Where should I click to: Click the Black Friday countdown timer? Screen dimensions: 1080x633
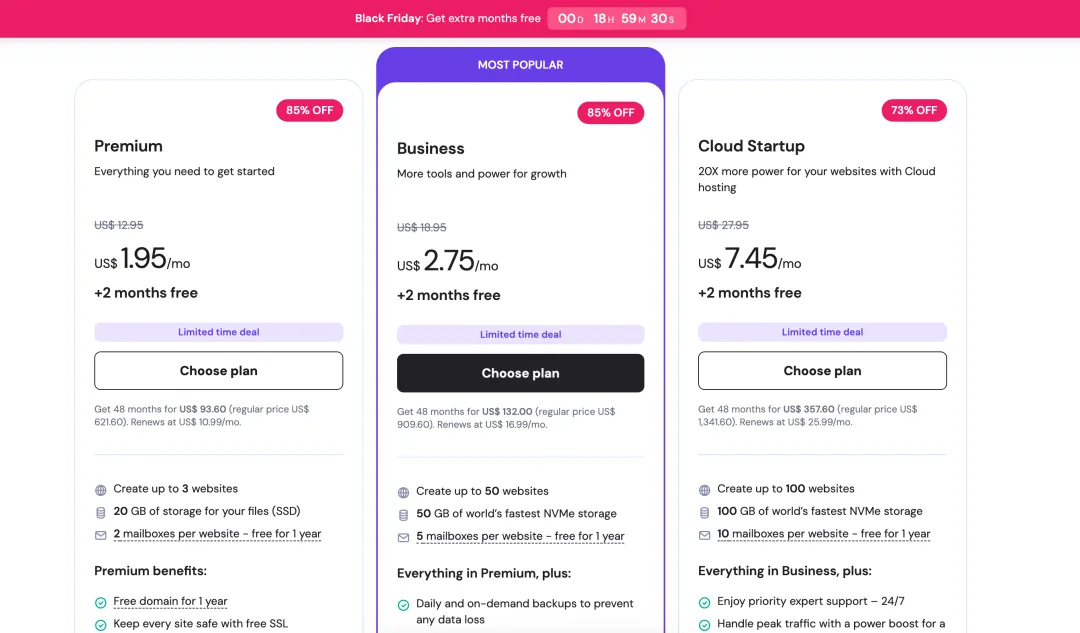[x=616, y=19]
